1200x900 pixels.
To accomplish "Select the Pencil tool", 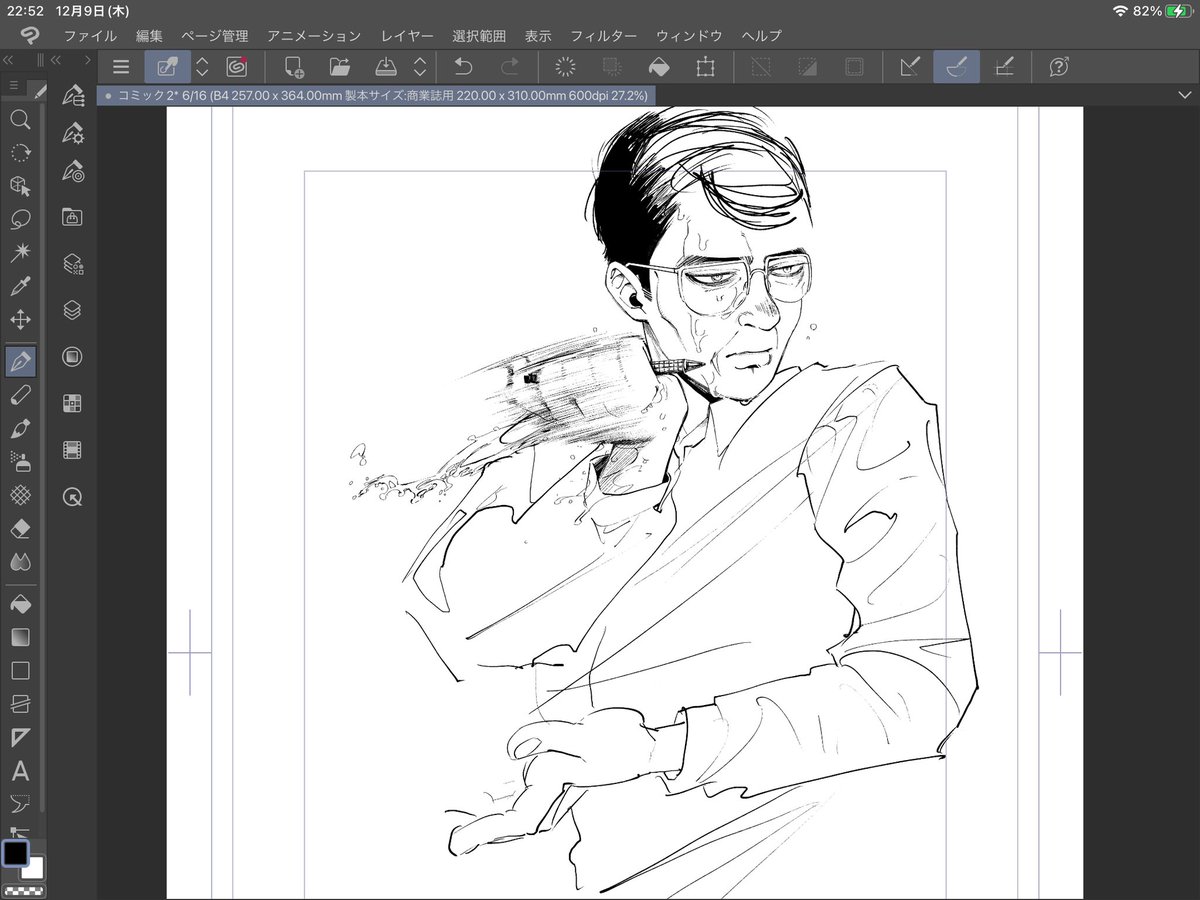I will click(19, 395).
